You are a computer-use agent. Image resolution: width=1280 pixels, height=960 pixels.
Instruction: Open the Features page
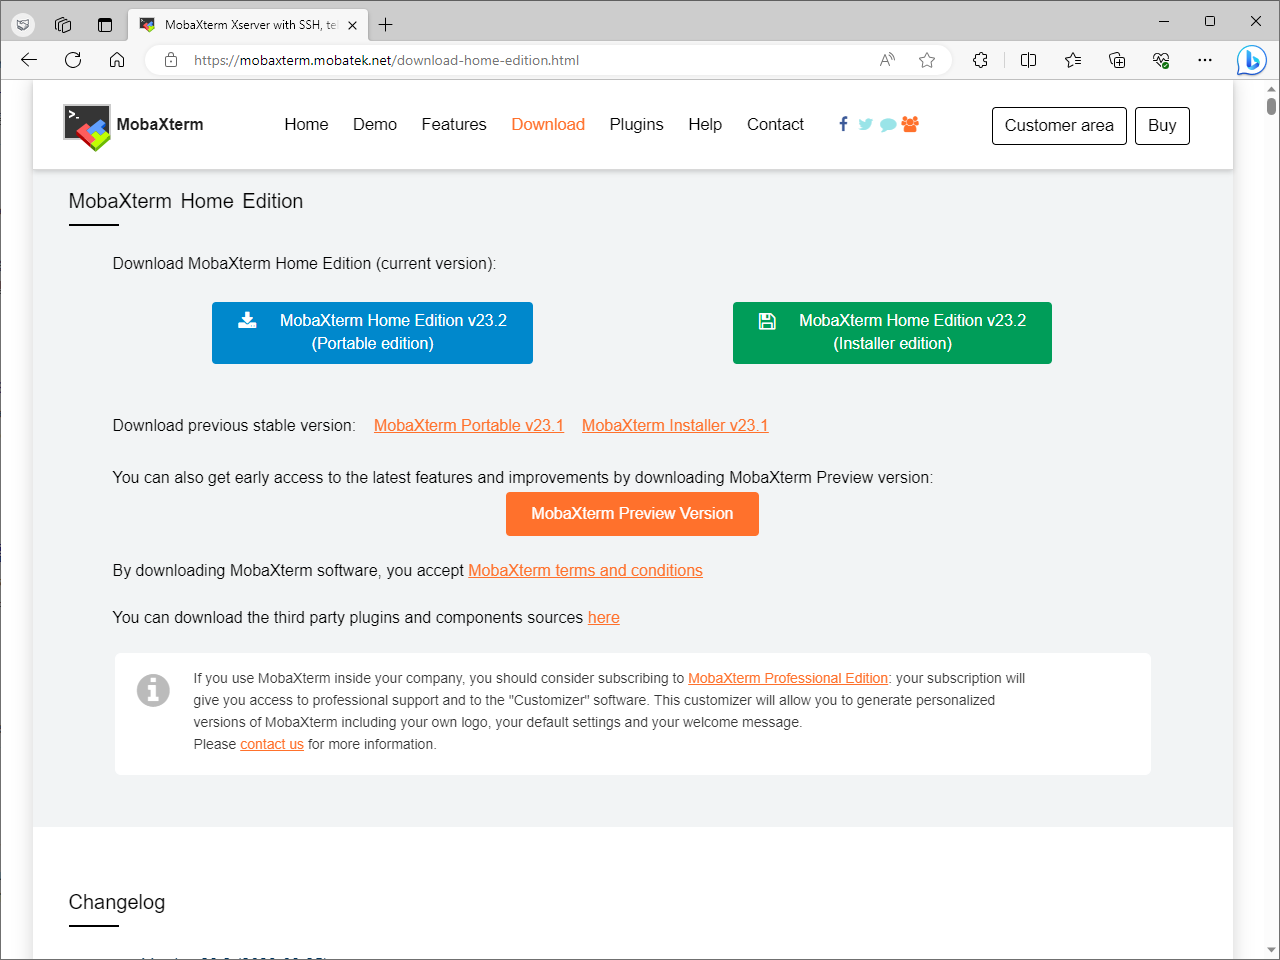coord(454,124)
